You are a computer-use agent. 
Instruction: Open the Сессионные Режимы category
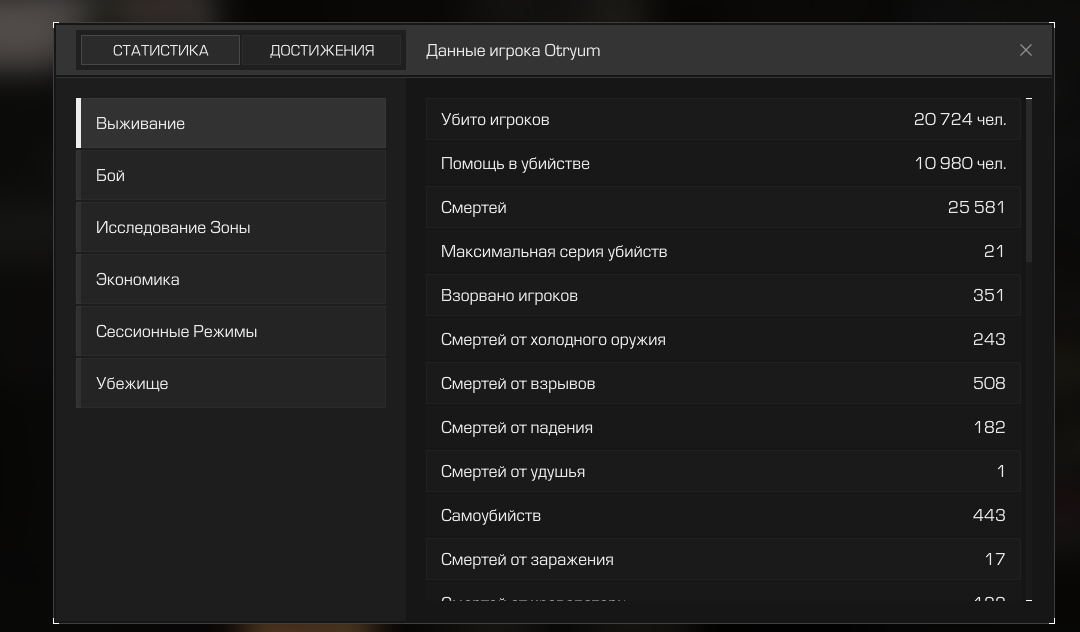tap(231, 331)
